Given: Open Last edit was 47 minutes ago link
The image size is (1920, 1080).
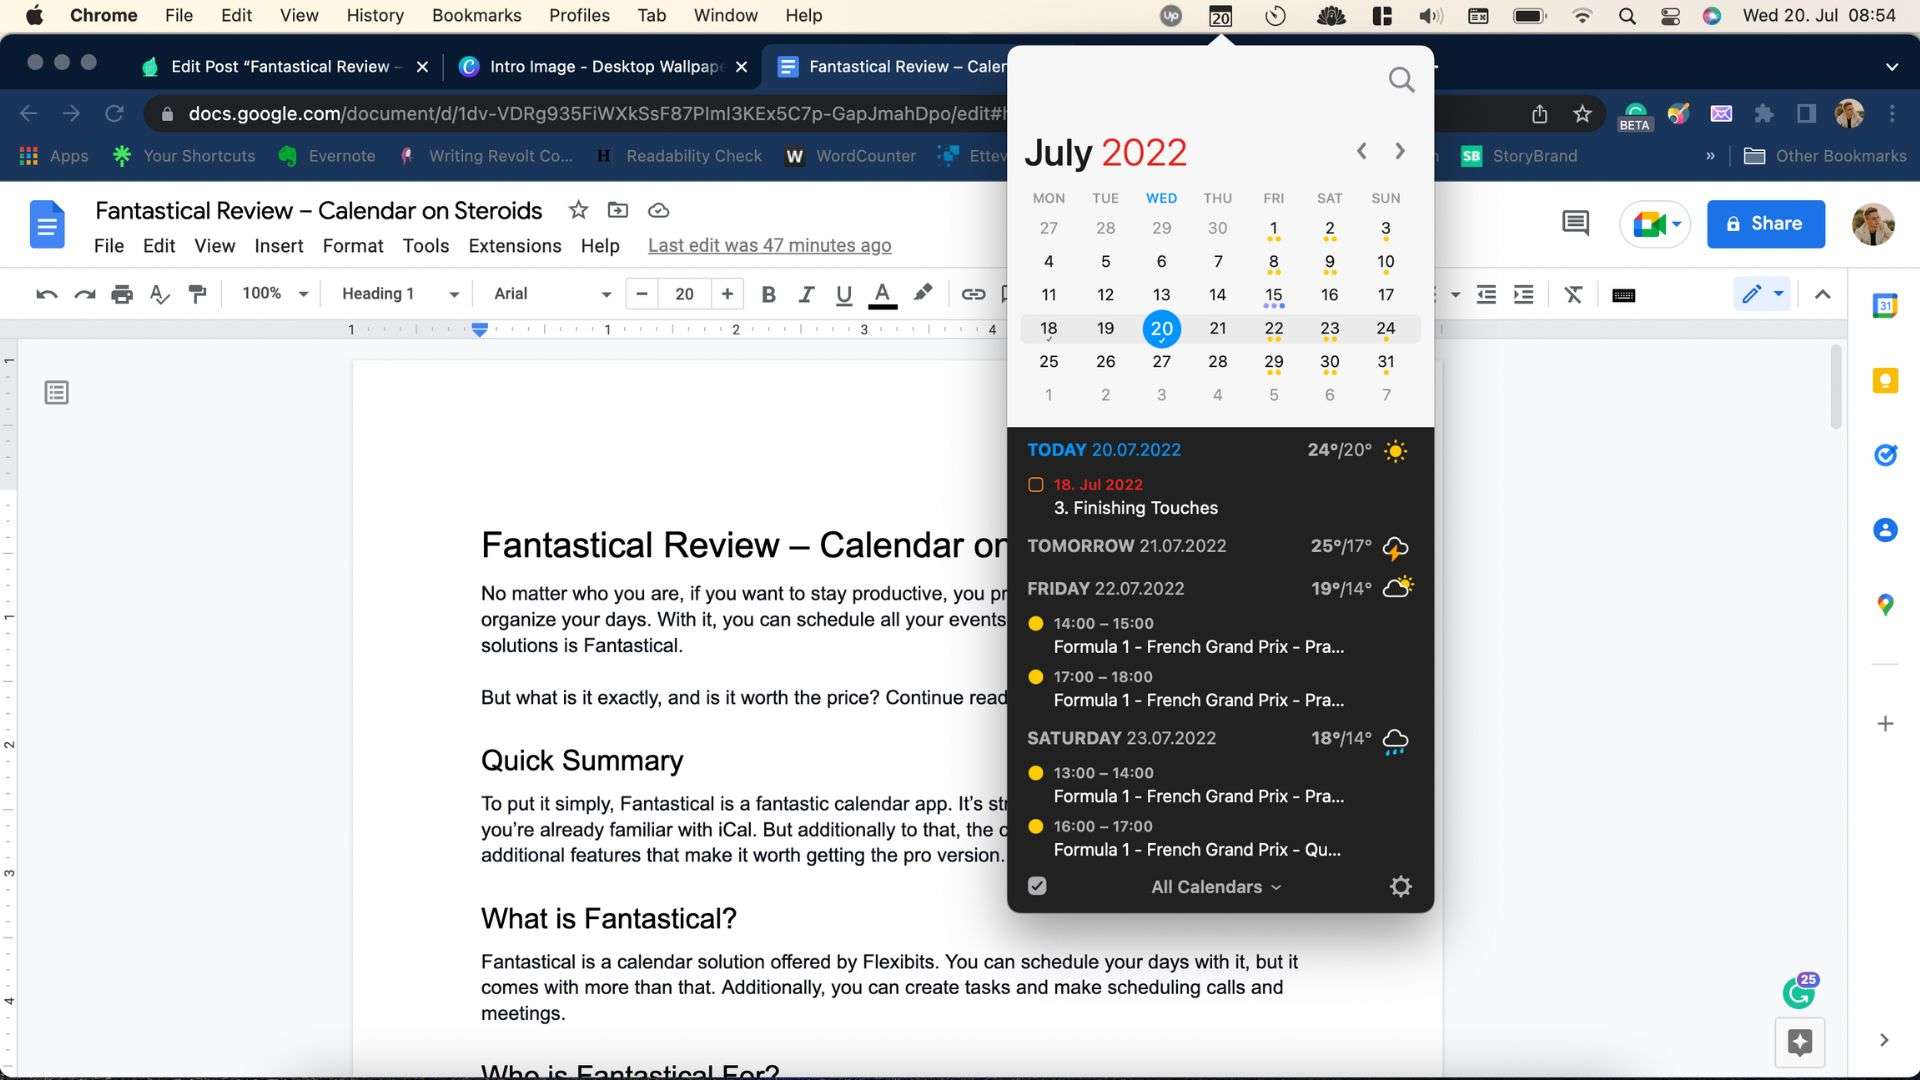Looking at the screenshot, I should [769, 246].
